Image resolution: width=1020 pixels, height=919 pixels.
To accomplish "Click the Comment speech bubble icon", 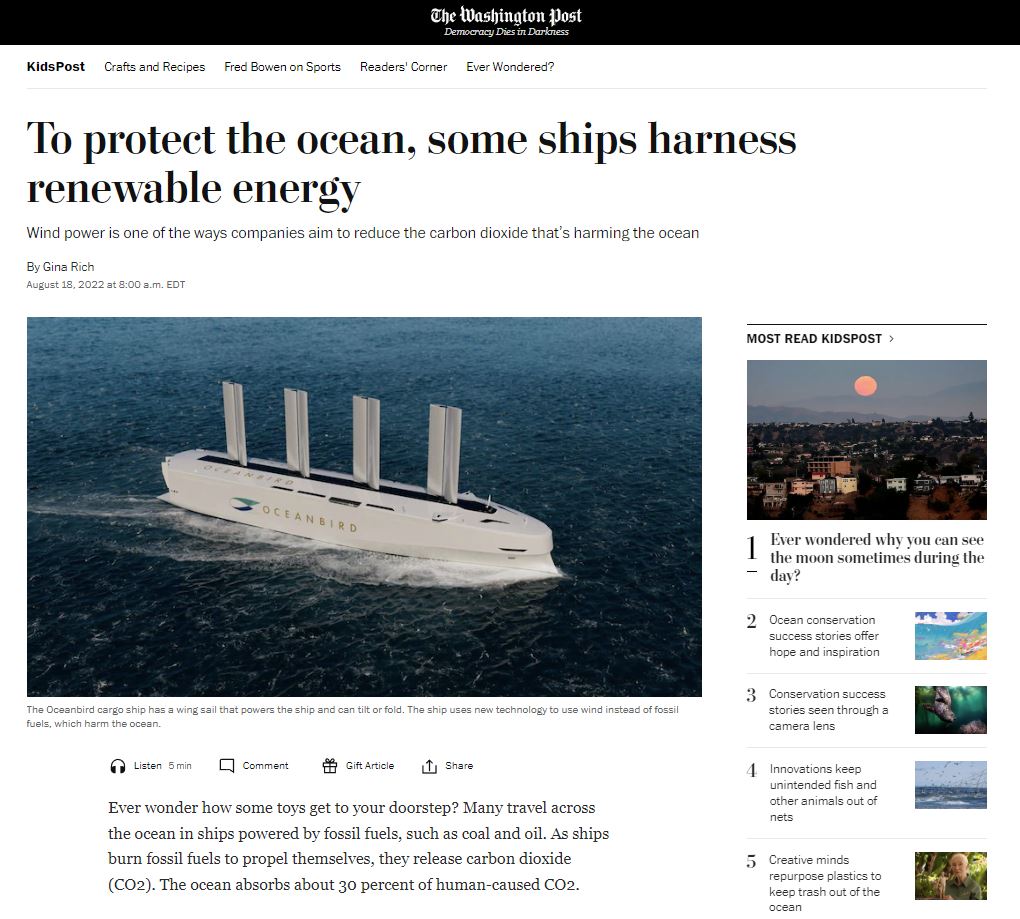I will pos(226,766).
